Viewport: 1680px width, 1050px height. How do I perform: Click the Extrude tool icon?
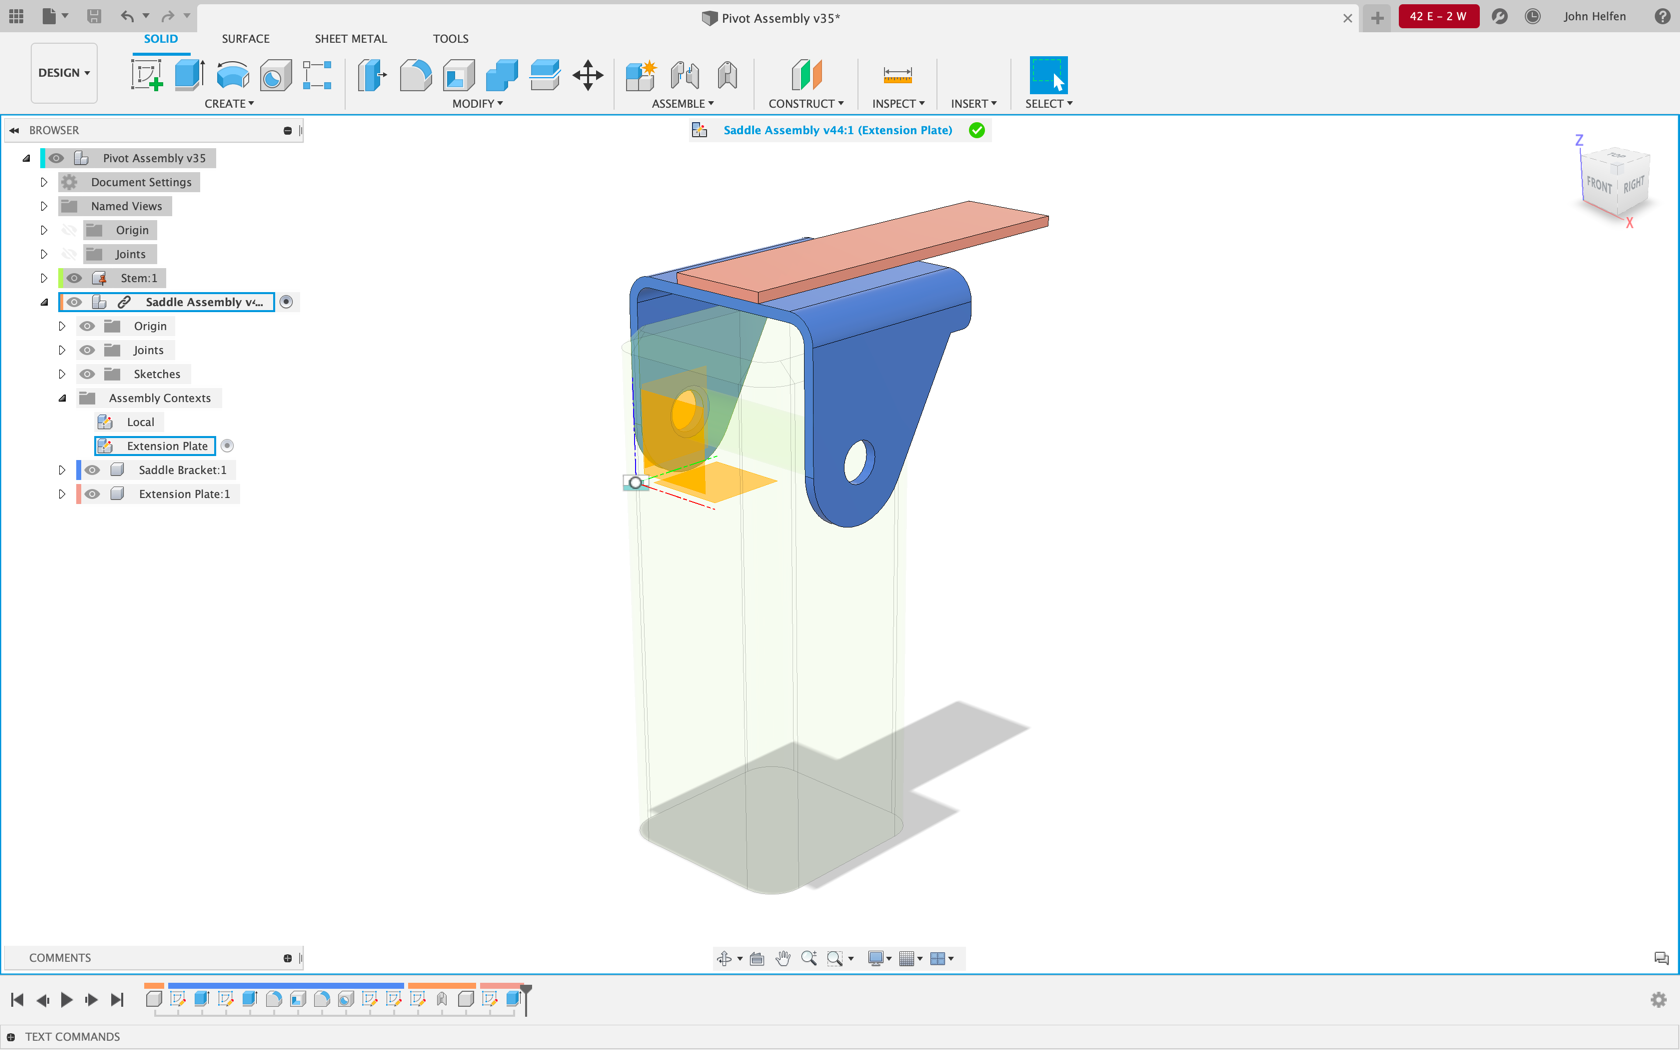click(x=189, y=75)
